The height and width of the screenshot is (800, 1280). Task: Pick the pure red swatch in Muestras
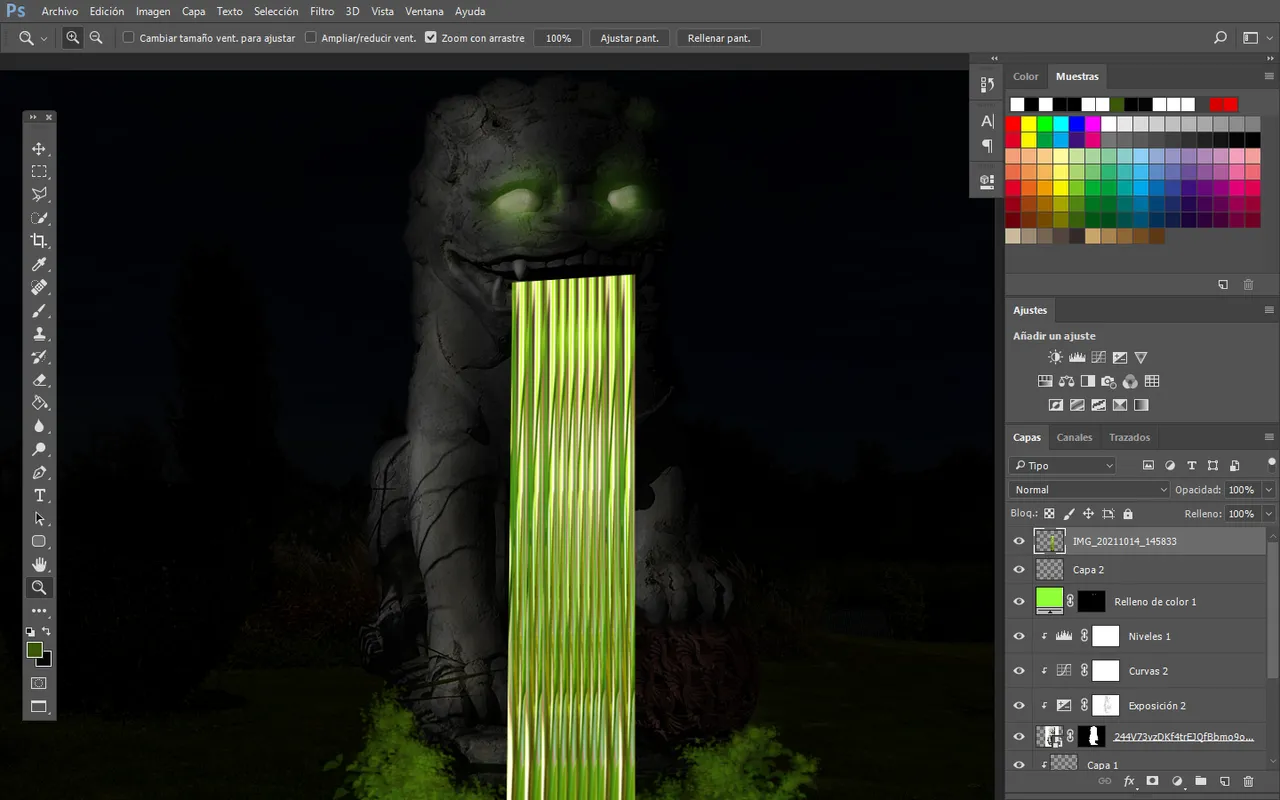(x=1013, y=124)
